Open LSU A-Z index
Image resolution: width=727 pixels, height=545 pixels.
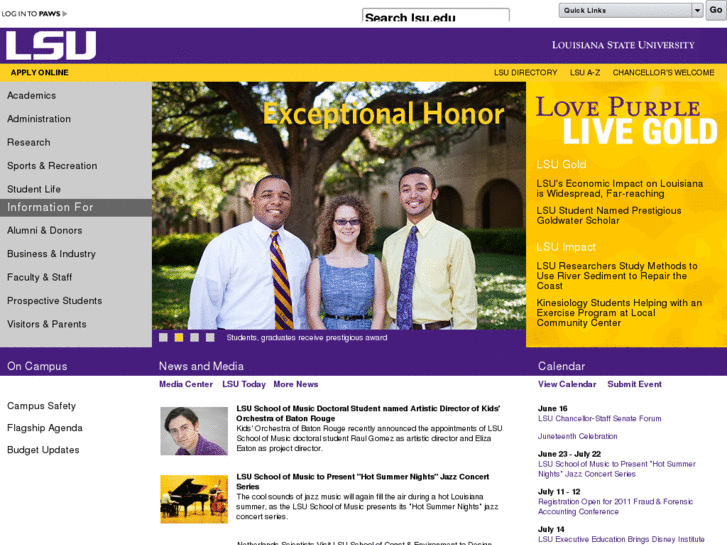[585, 72]
